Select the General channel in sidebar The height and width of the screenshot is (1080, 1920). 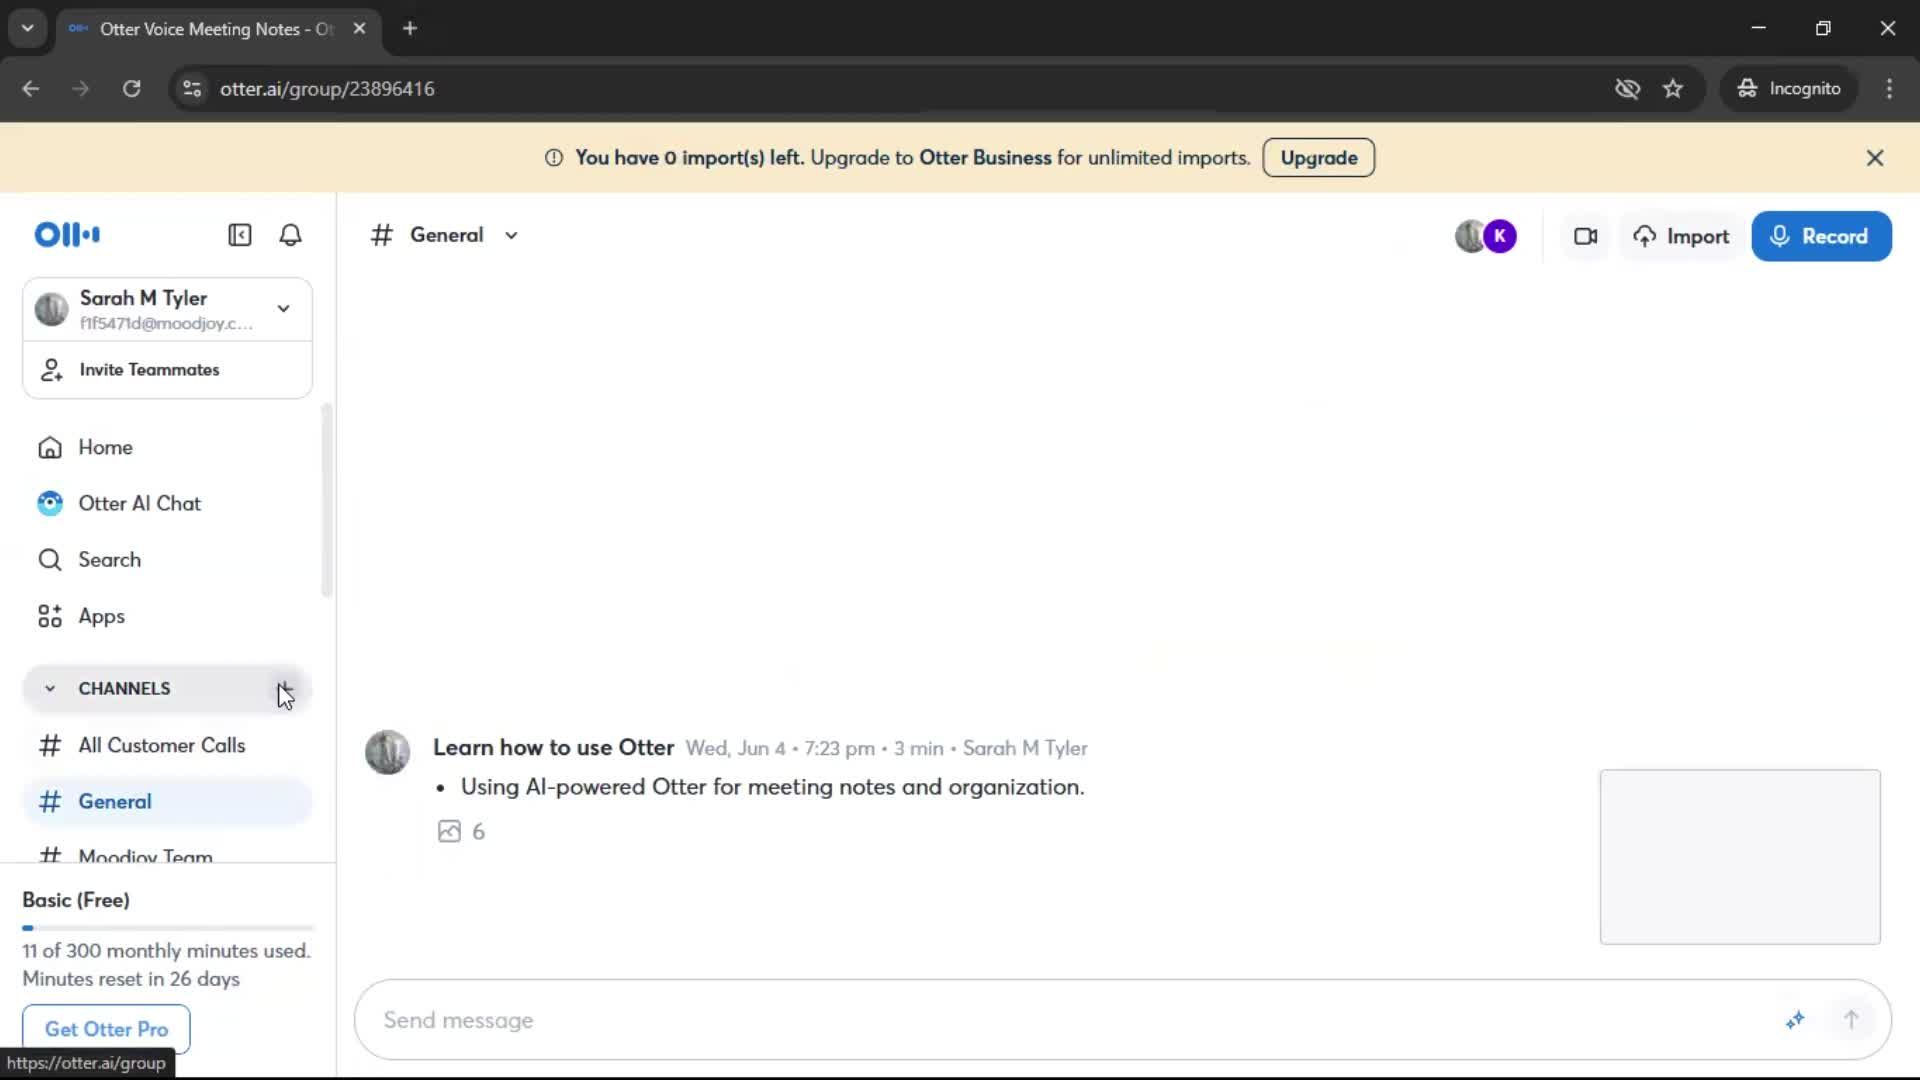tap(167, 801)
